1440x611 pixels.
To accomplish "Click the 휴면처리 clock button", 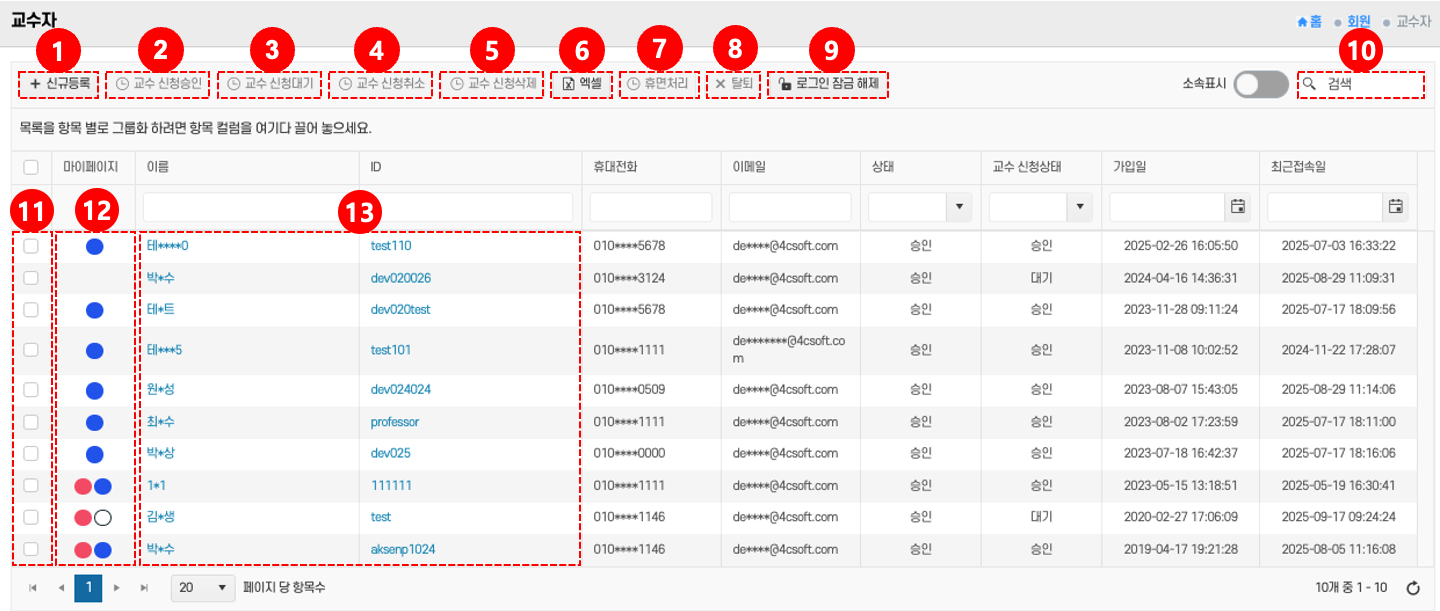I will (656, 84).
